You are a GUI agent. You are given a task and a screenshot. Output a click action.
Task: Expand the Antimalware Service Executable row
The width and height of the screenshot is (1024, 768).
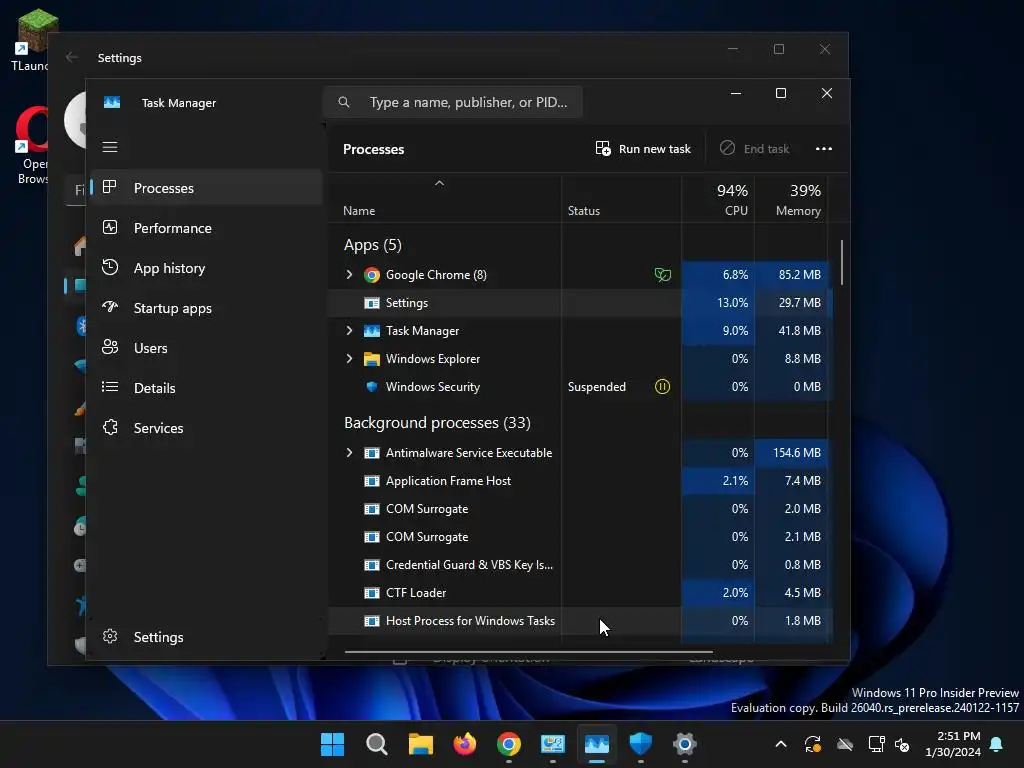point(349,453)
